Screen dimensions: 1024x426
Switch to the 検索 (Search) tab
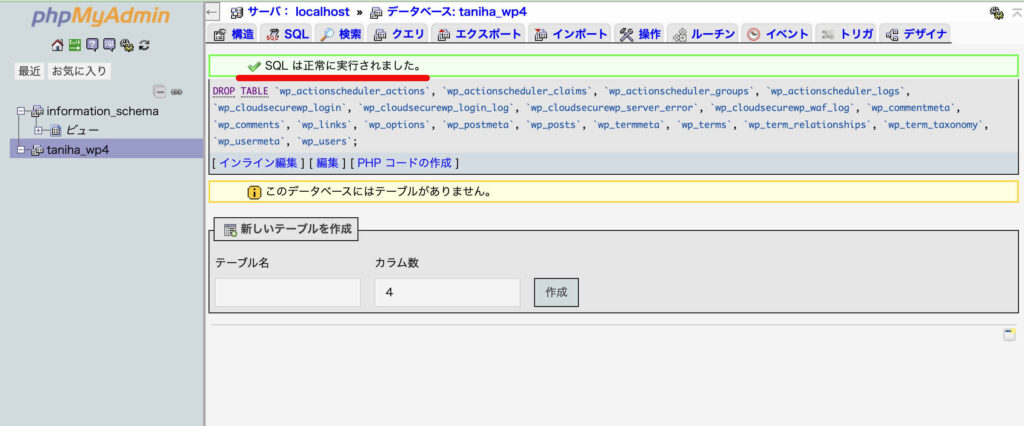[340, 35]
